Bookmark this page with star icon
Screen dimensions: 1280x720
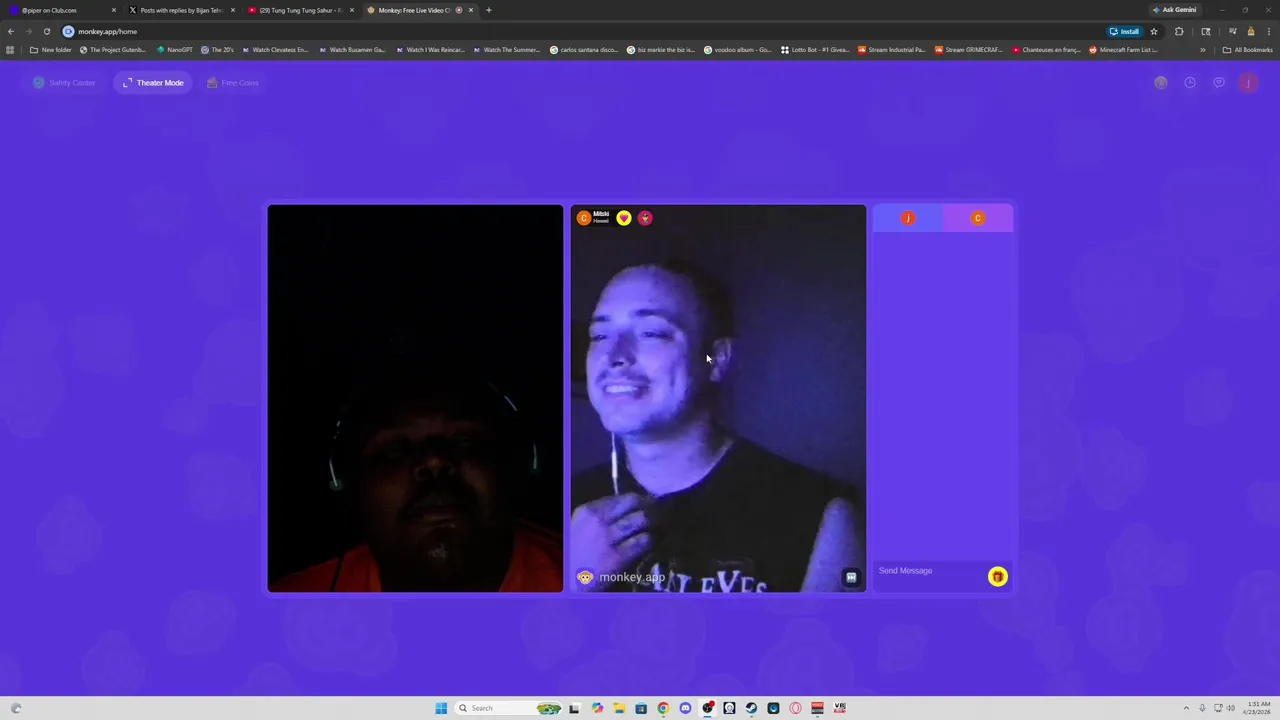[1153, 31]
